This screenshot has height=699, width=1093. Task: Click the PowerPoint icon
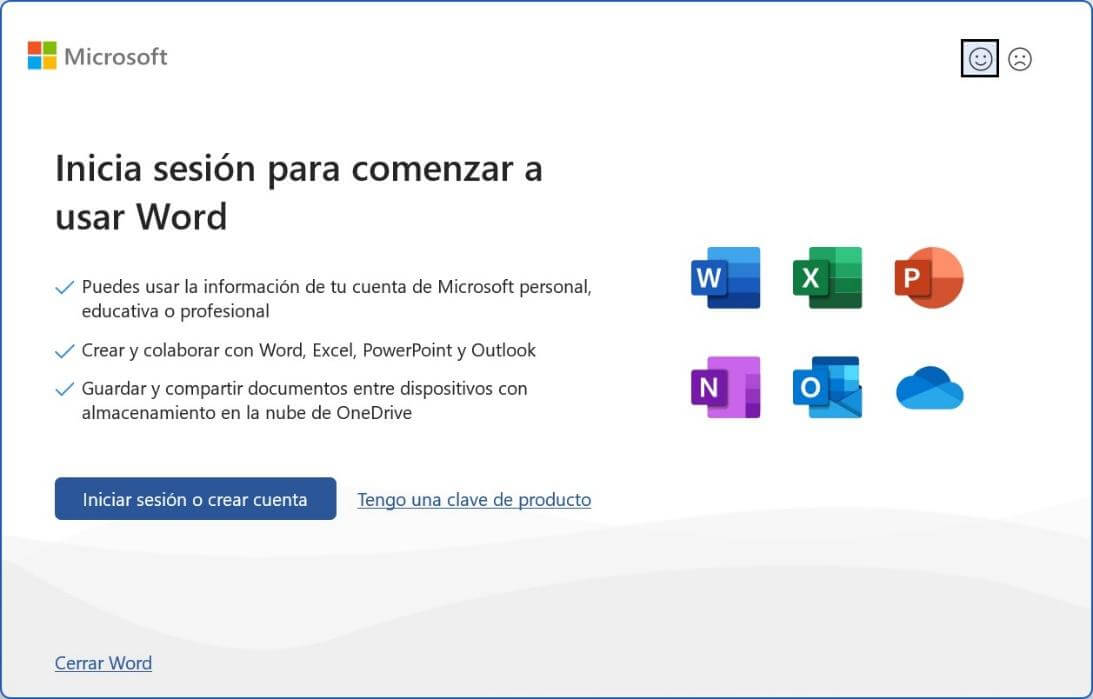point(928,278)
